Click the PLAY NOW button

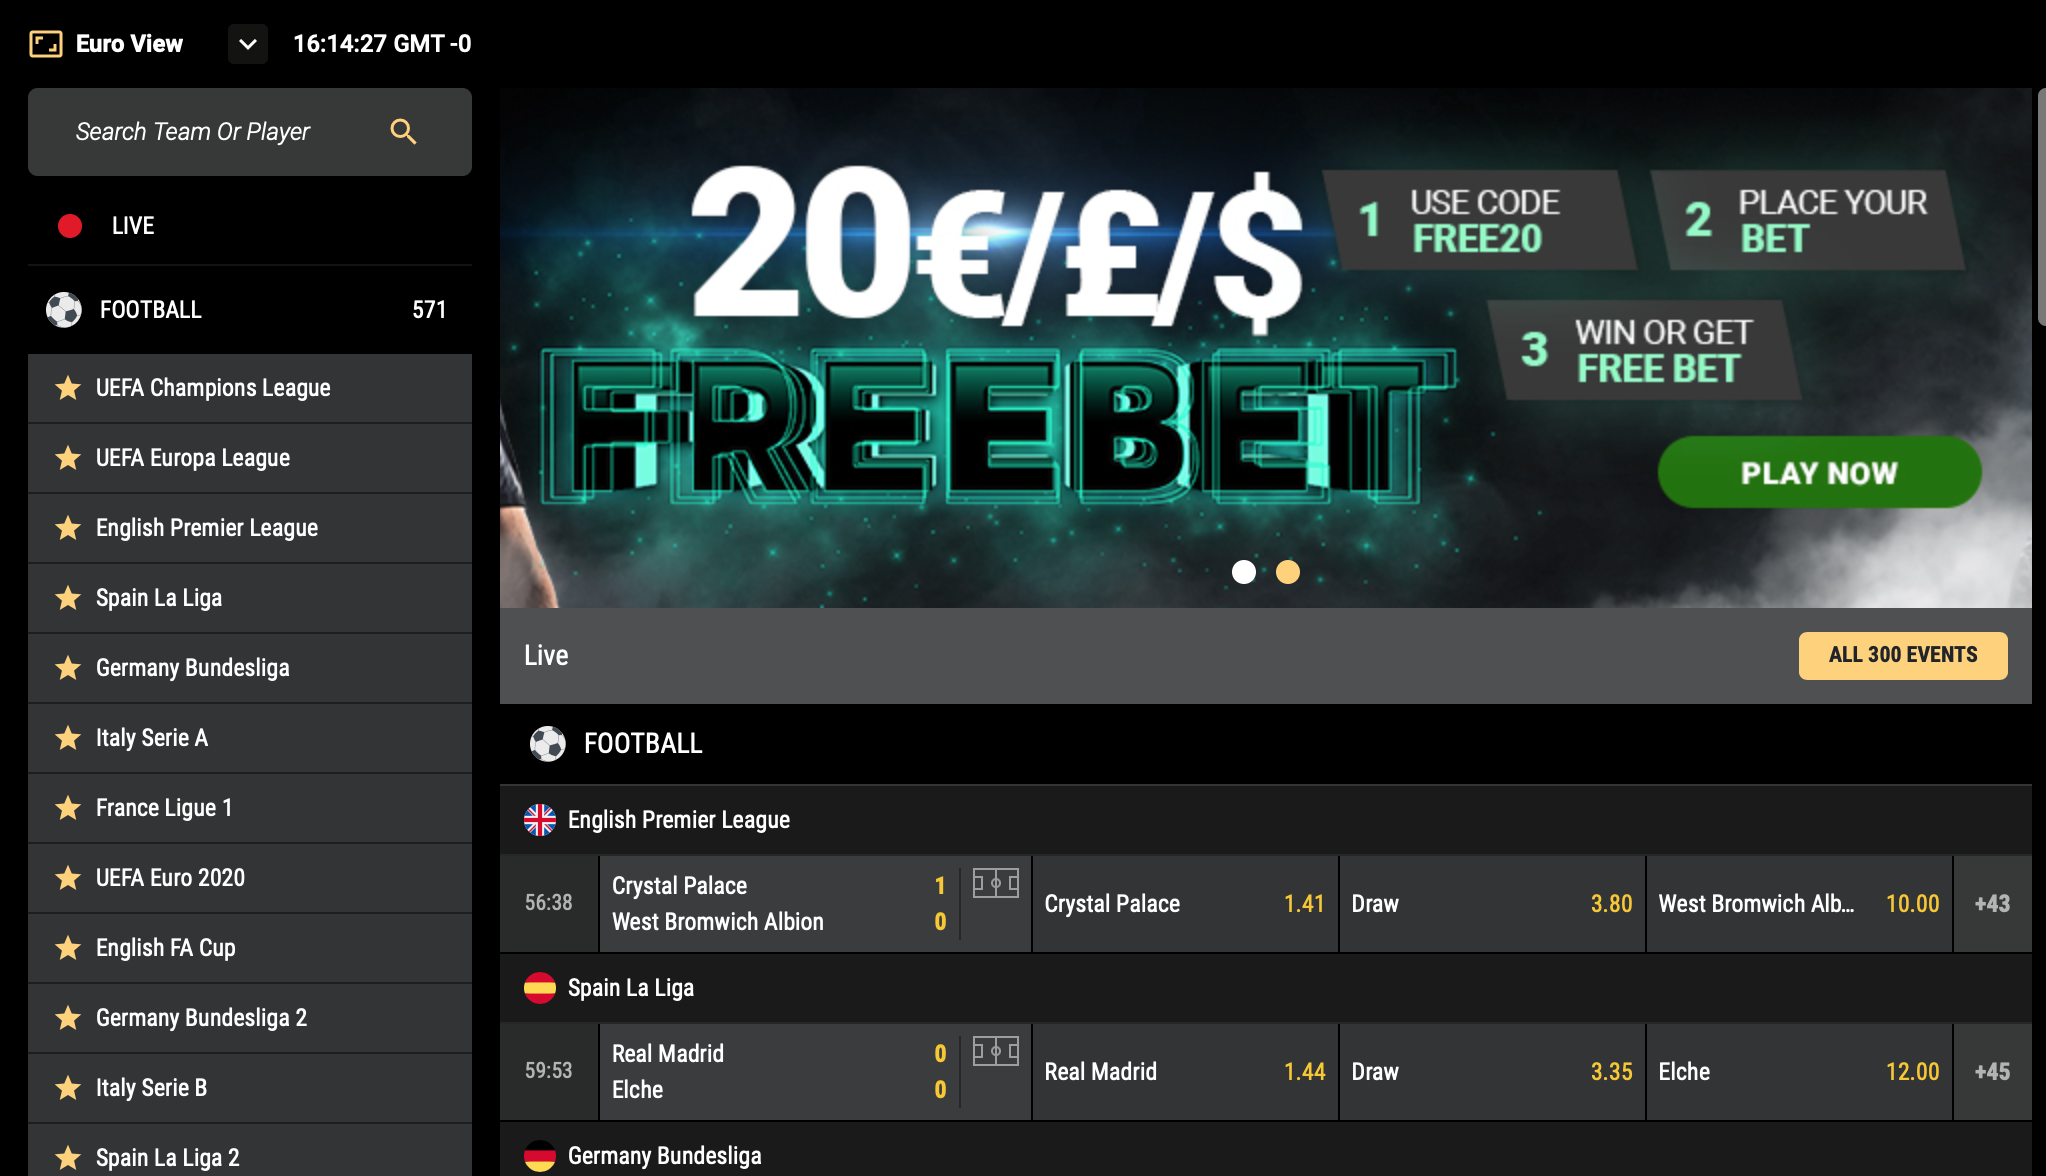point(1819,472)
